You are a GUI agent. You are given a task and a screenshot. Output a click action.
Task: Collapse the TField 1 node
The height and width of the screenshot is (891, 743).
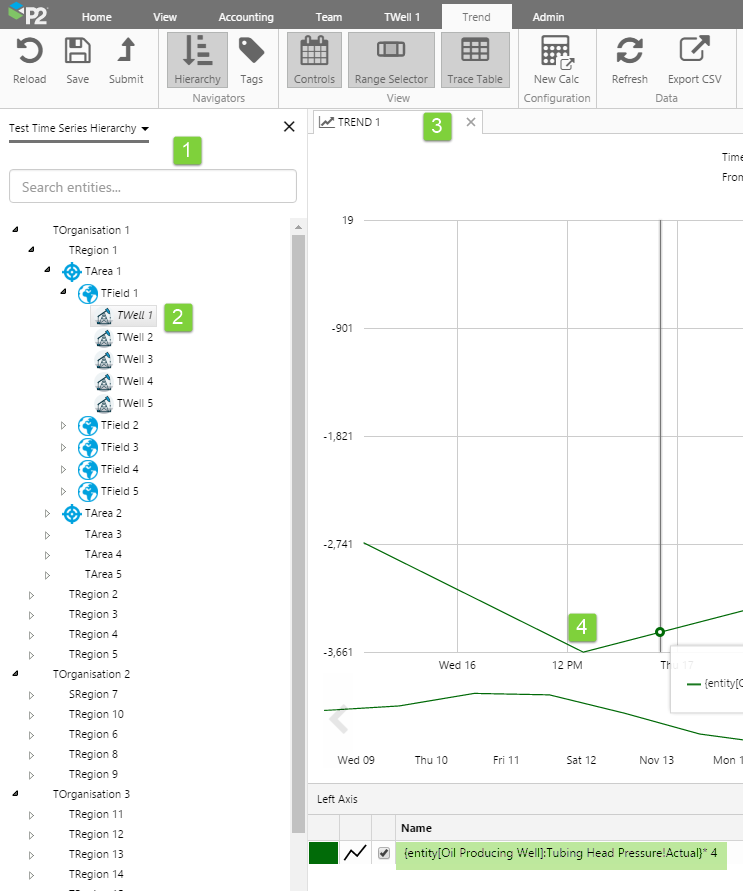(63, 292)
